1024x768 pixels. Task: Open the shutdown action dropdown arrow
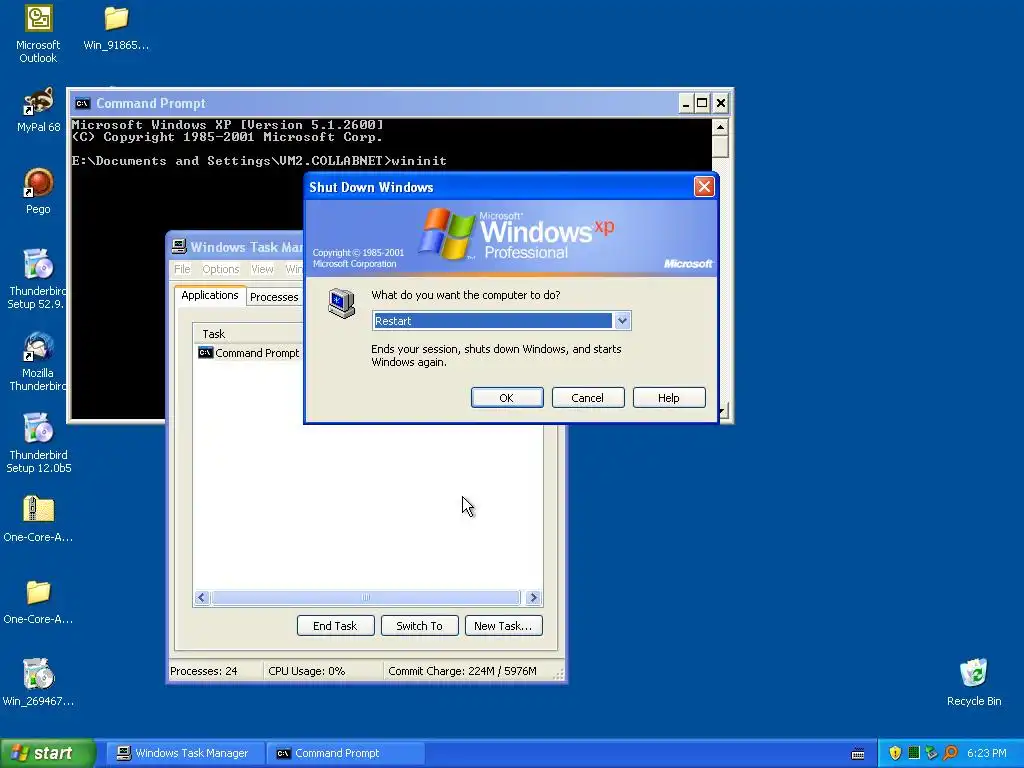622,321
